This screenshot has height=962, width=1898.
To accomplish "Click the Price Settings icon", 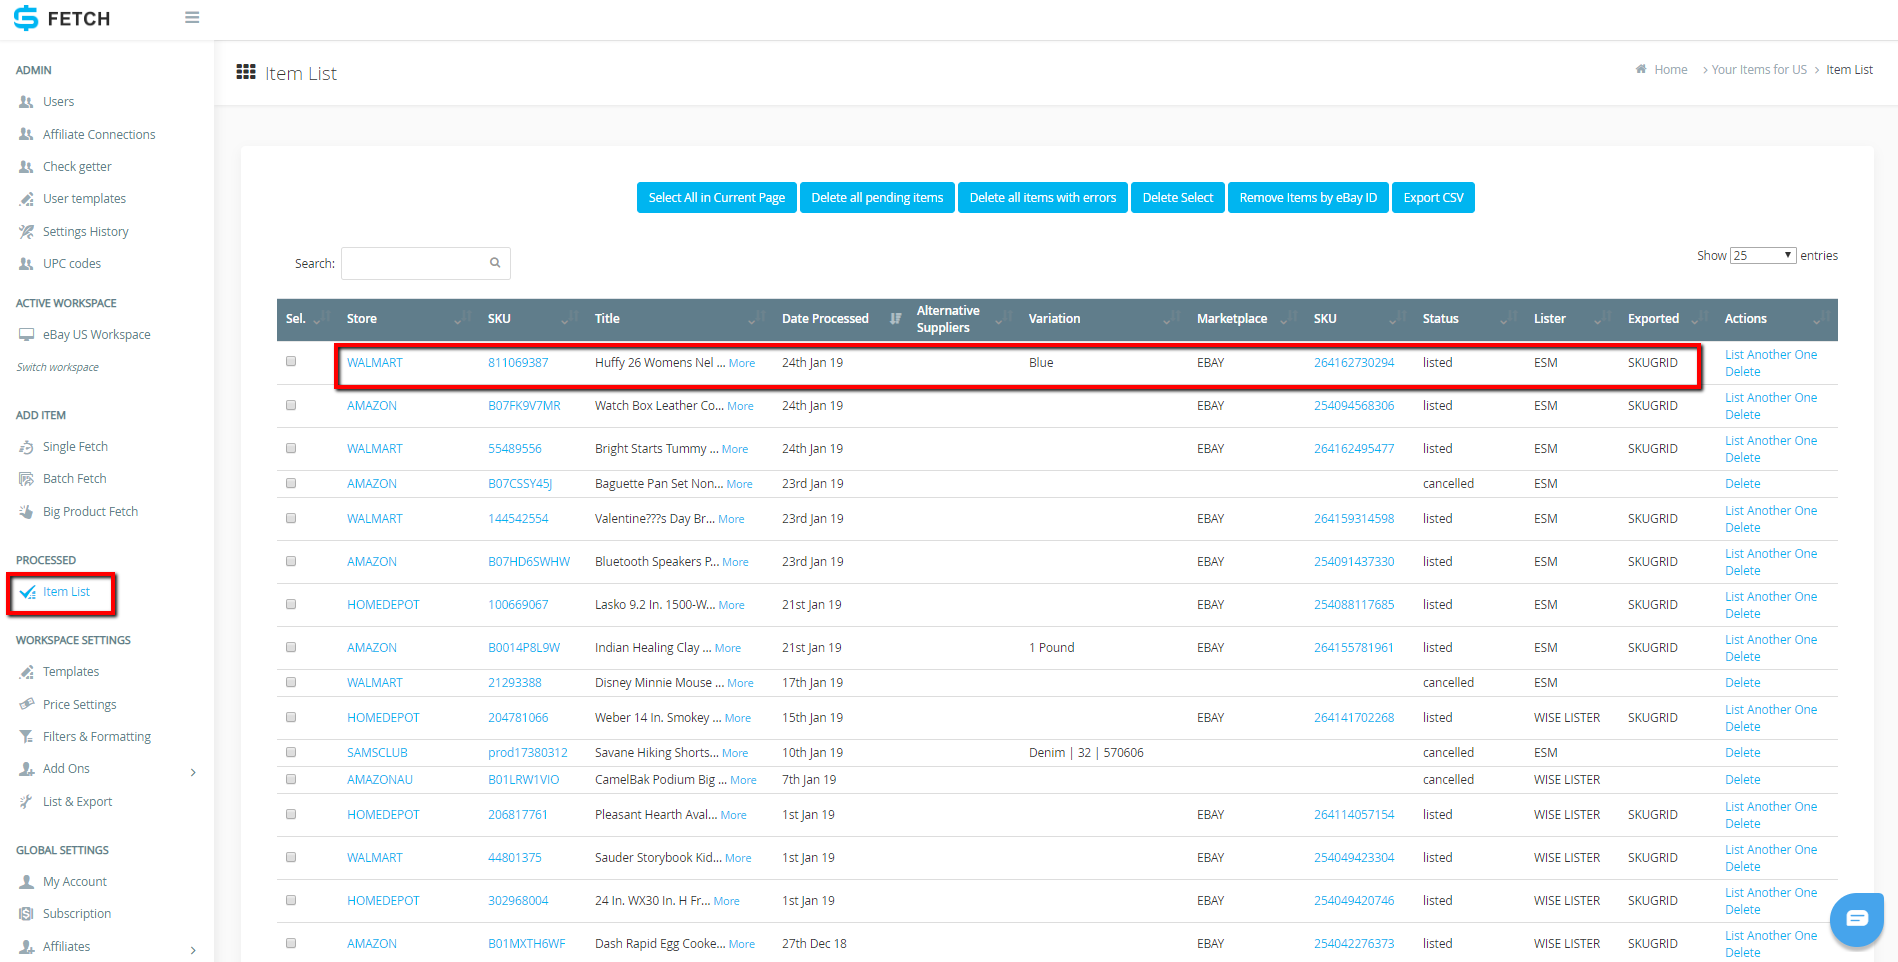I will (27, 705).
